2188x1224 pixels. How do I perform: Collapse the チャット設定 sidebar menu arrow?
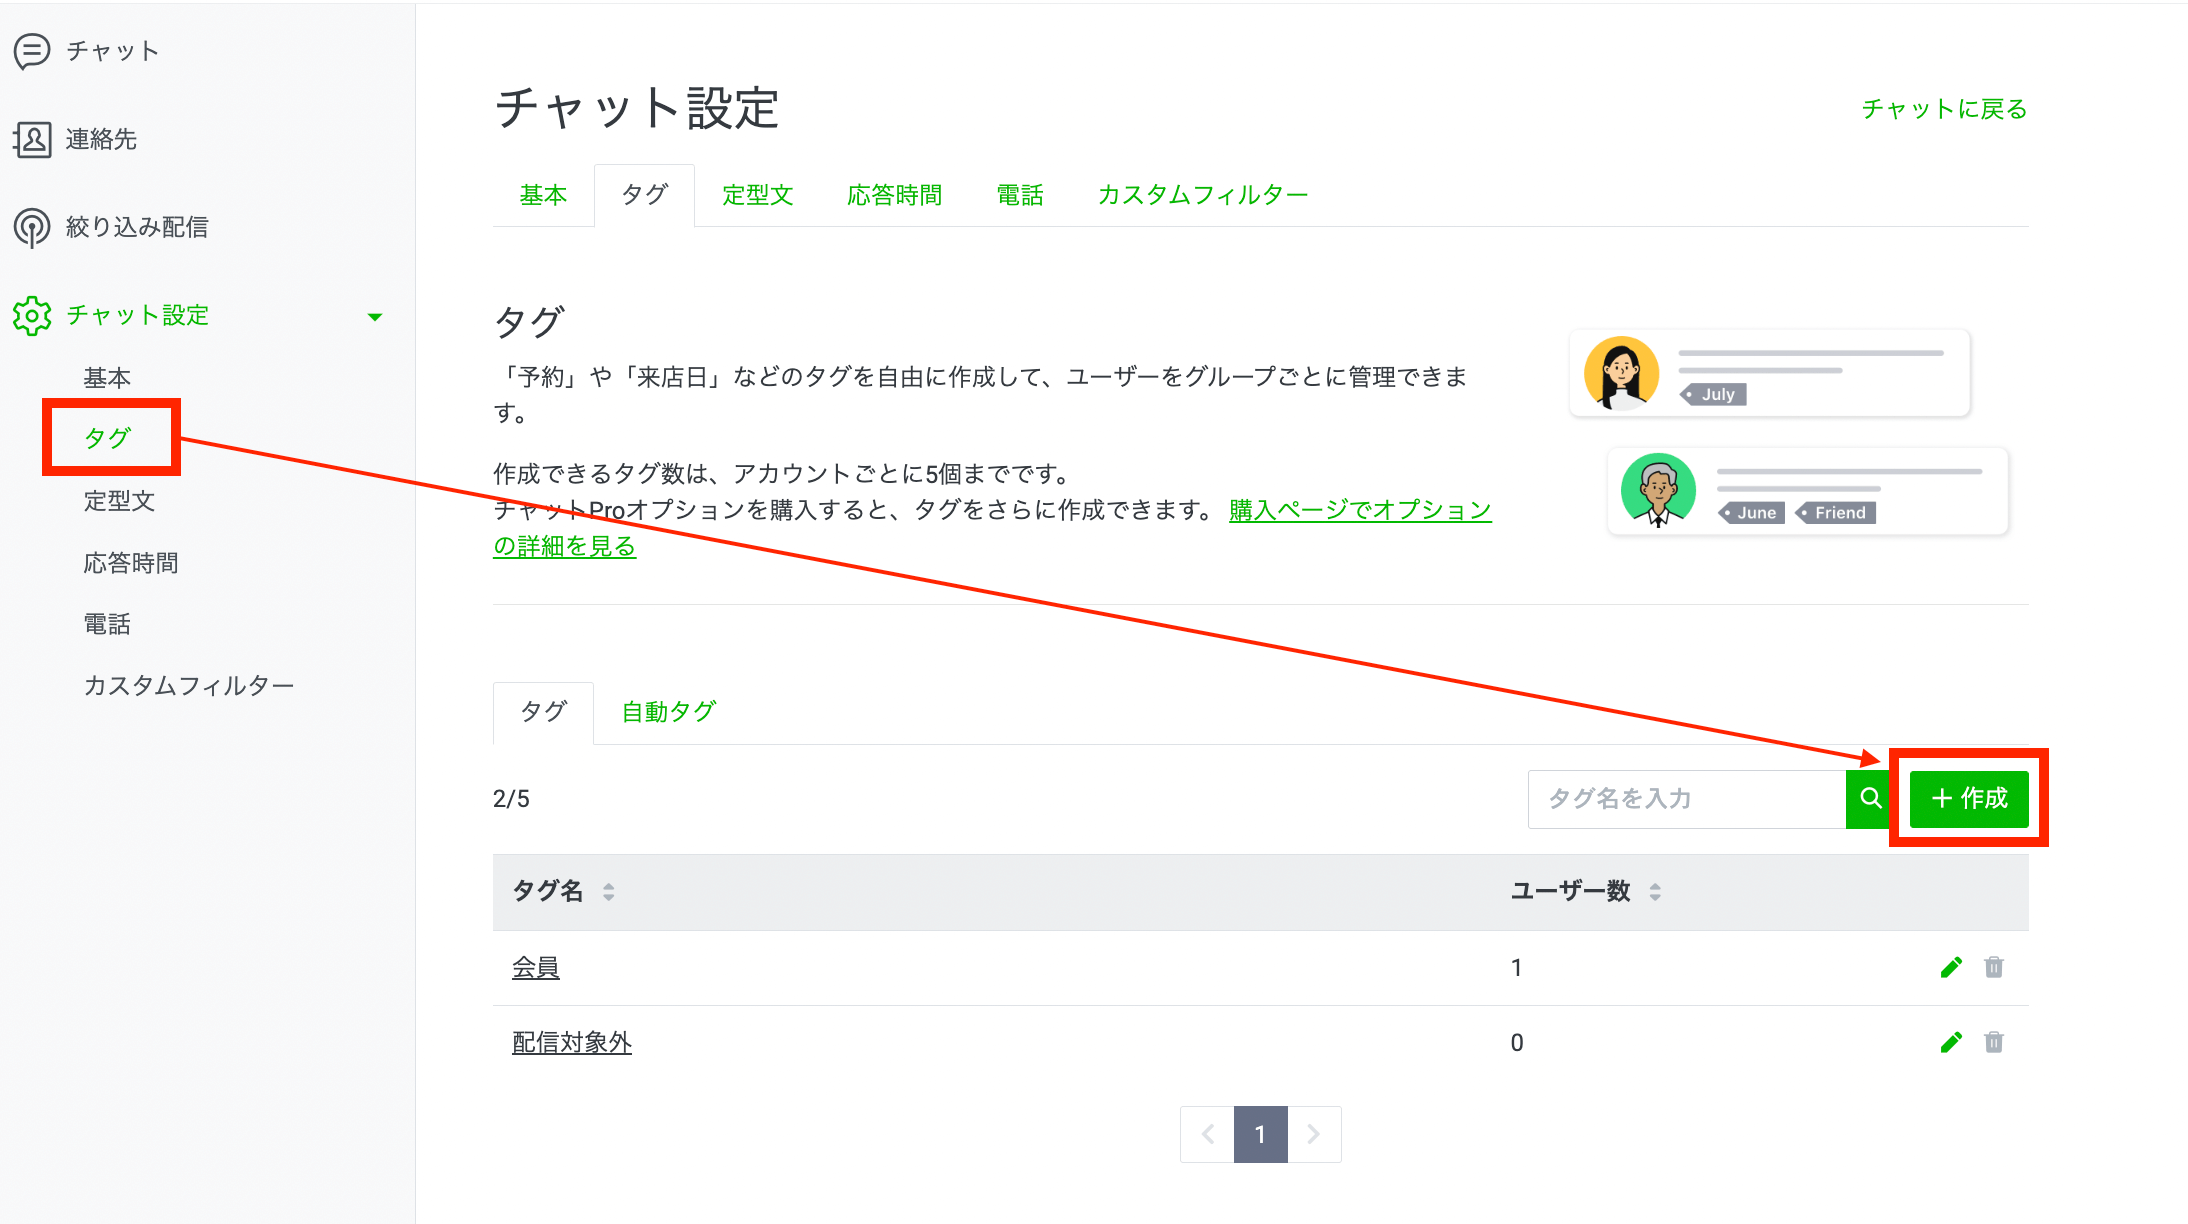click(x=375, y=317)
